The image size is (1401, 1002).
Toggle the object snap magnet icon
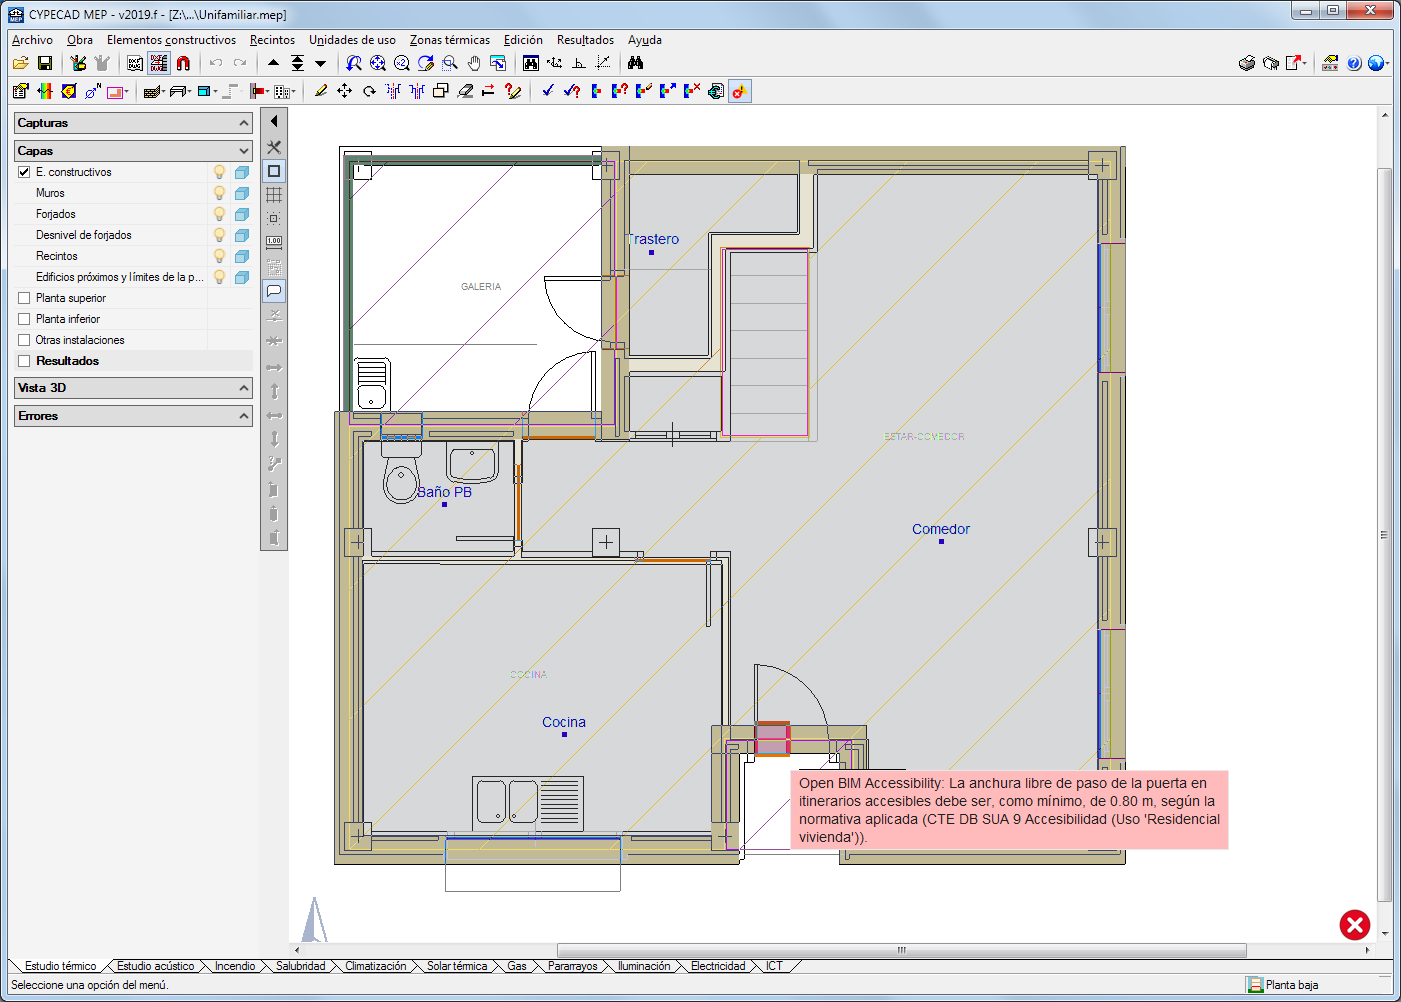click(x=183, y=63)
